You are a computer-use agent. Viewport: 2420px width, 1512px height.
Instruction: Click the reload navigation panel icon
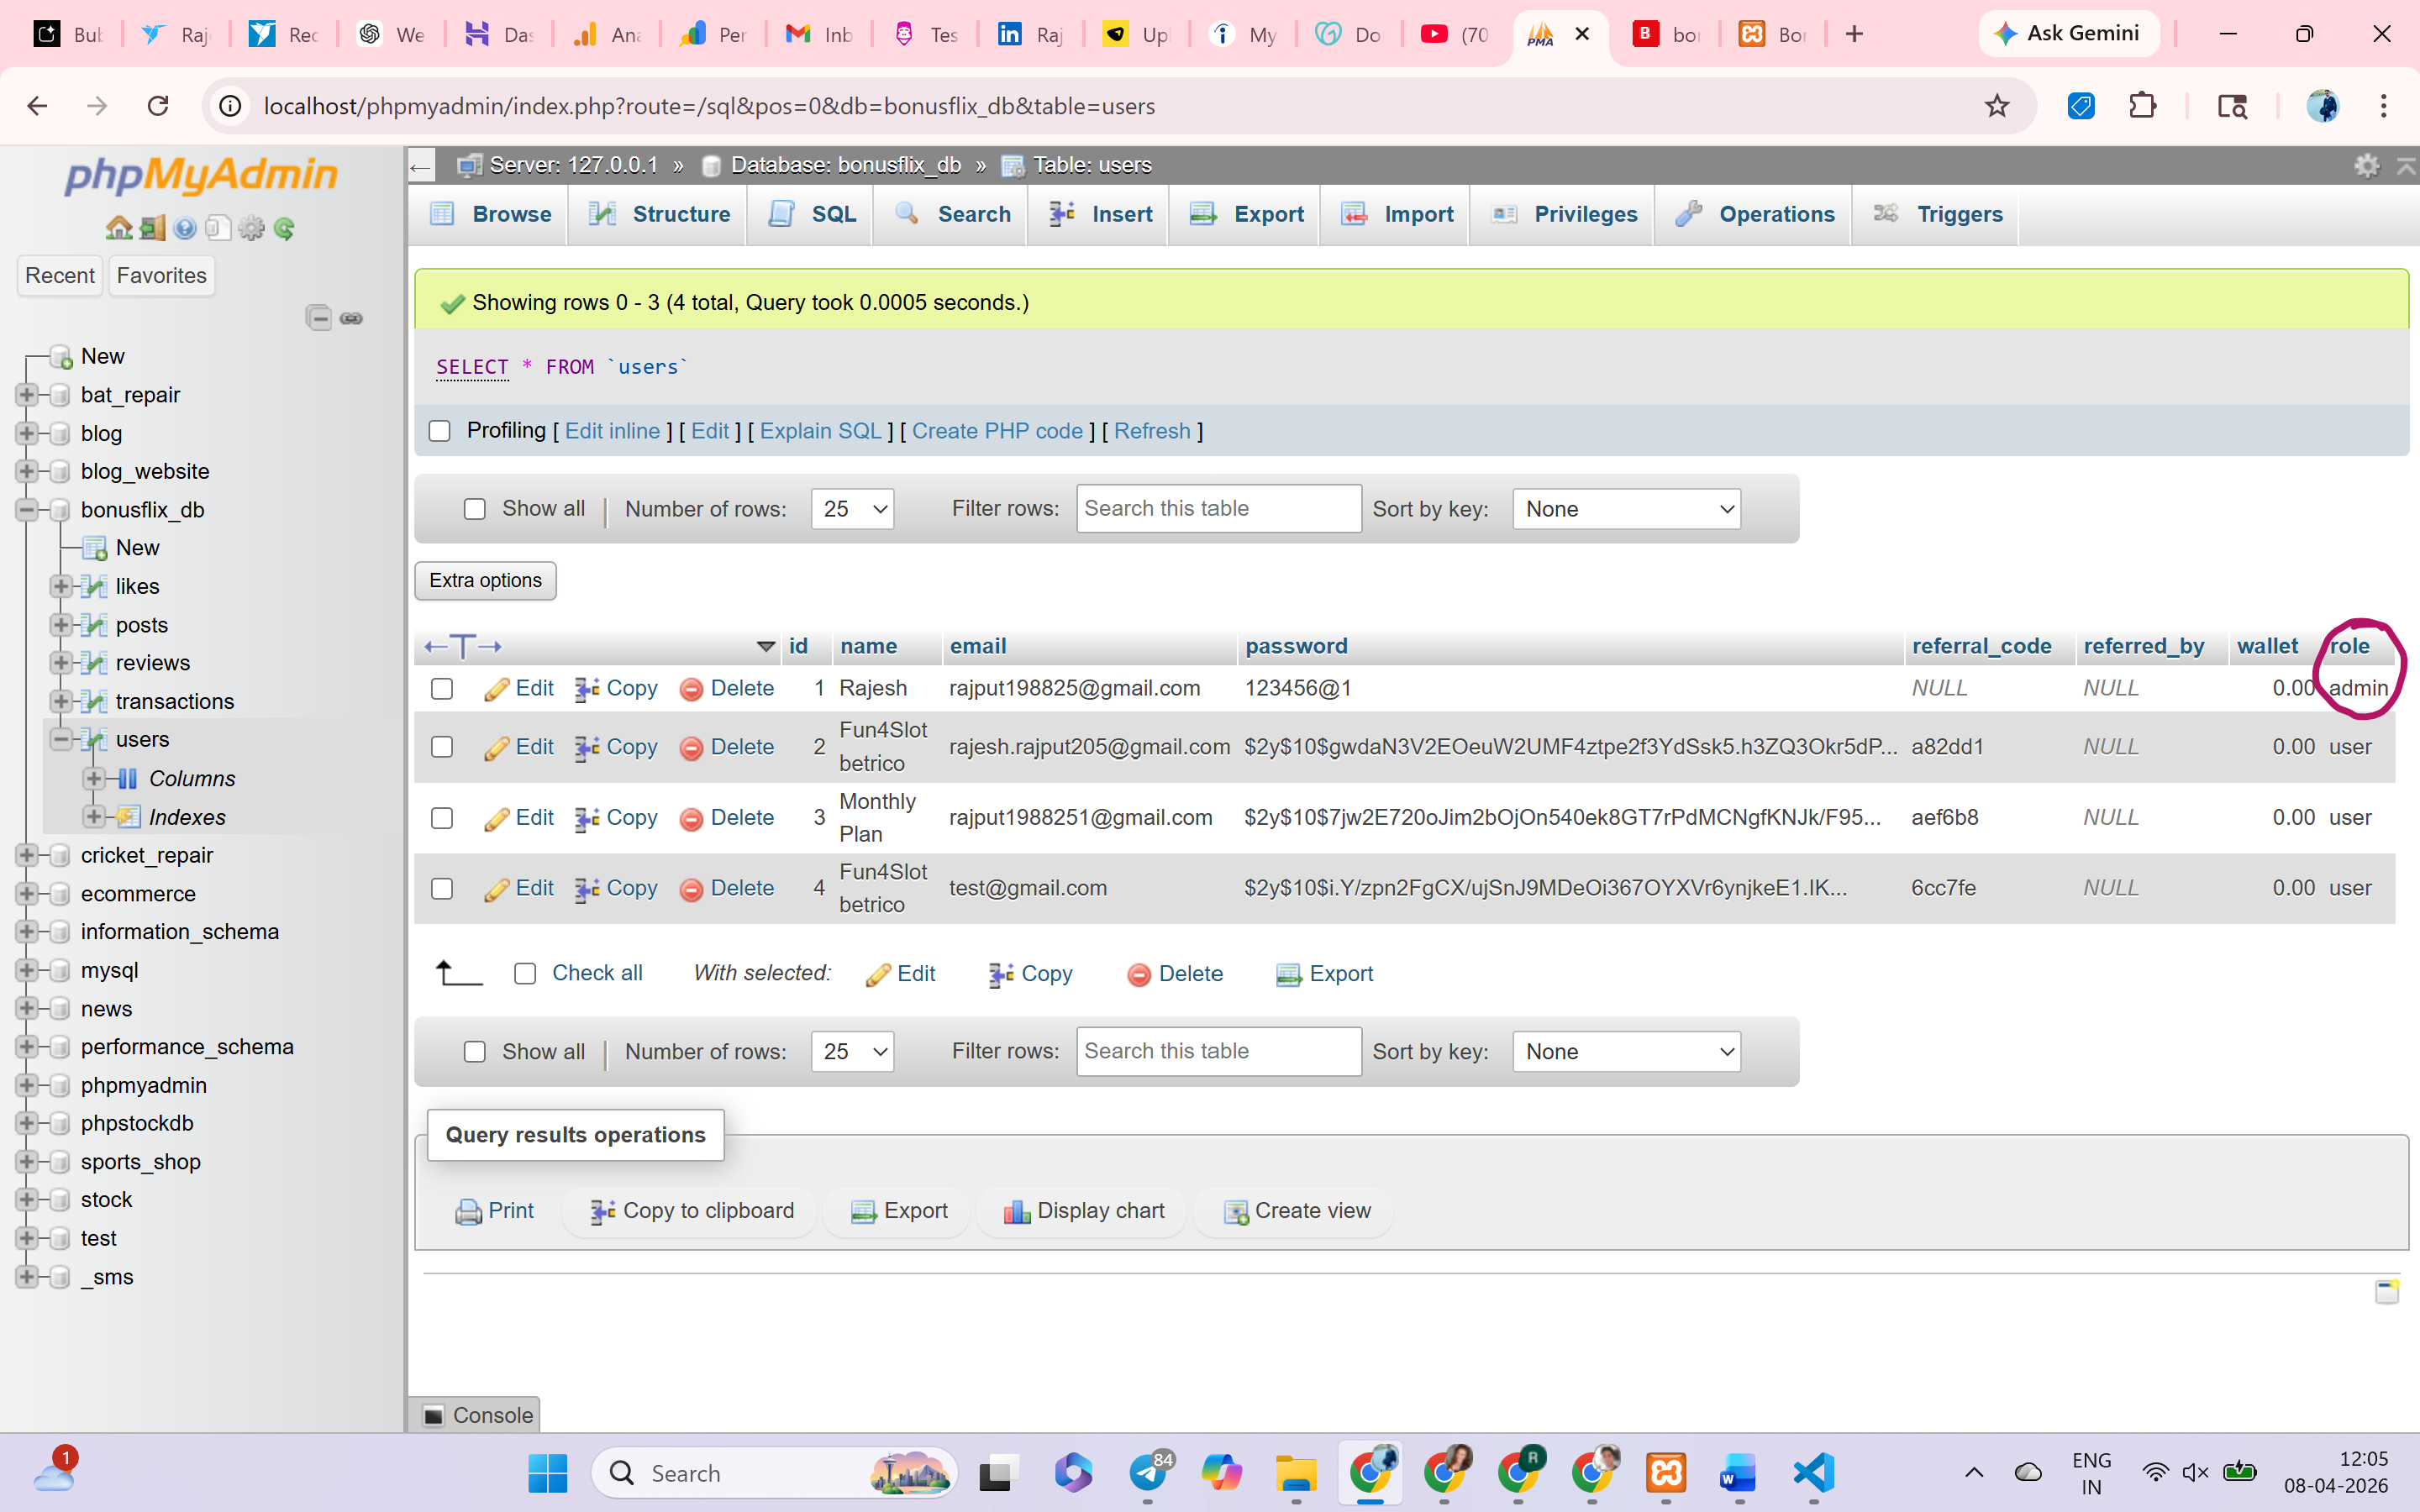click(284, 228)
